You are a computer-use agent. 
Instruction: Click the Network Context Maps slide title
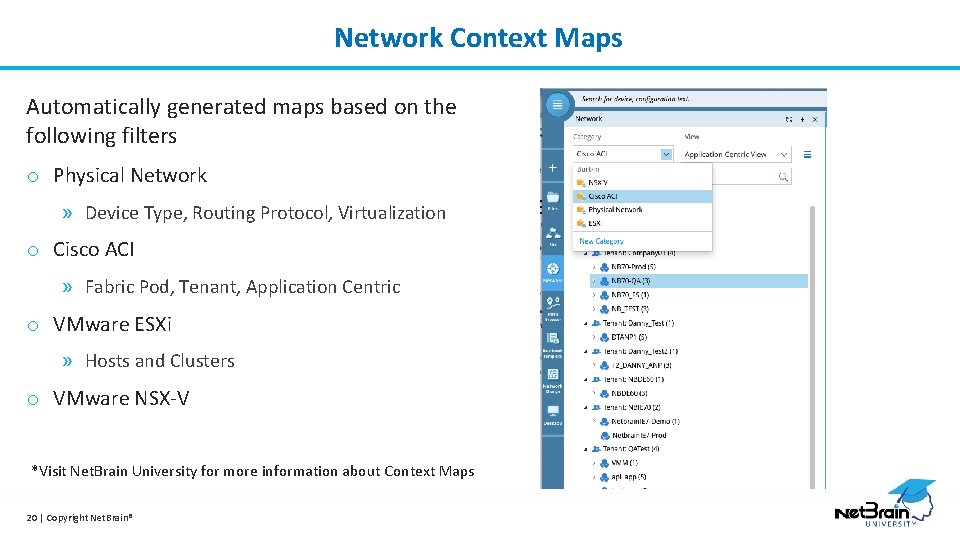(478, 37)
